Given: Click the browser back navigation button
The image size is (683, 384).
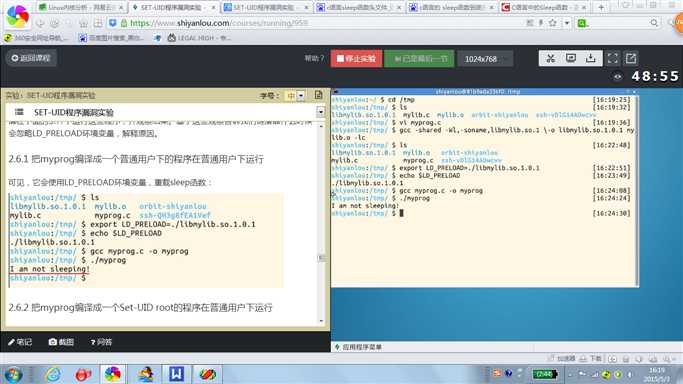Looking at the screenshot, I should [x=40, y=23].
